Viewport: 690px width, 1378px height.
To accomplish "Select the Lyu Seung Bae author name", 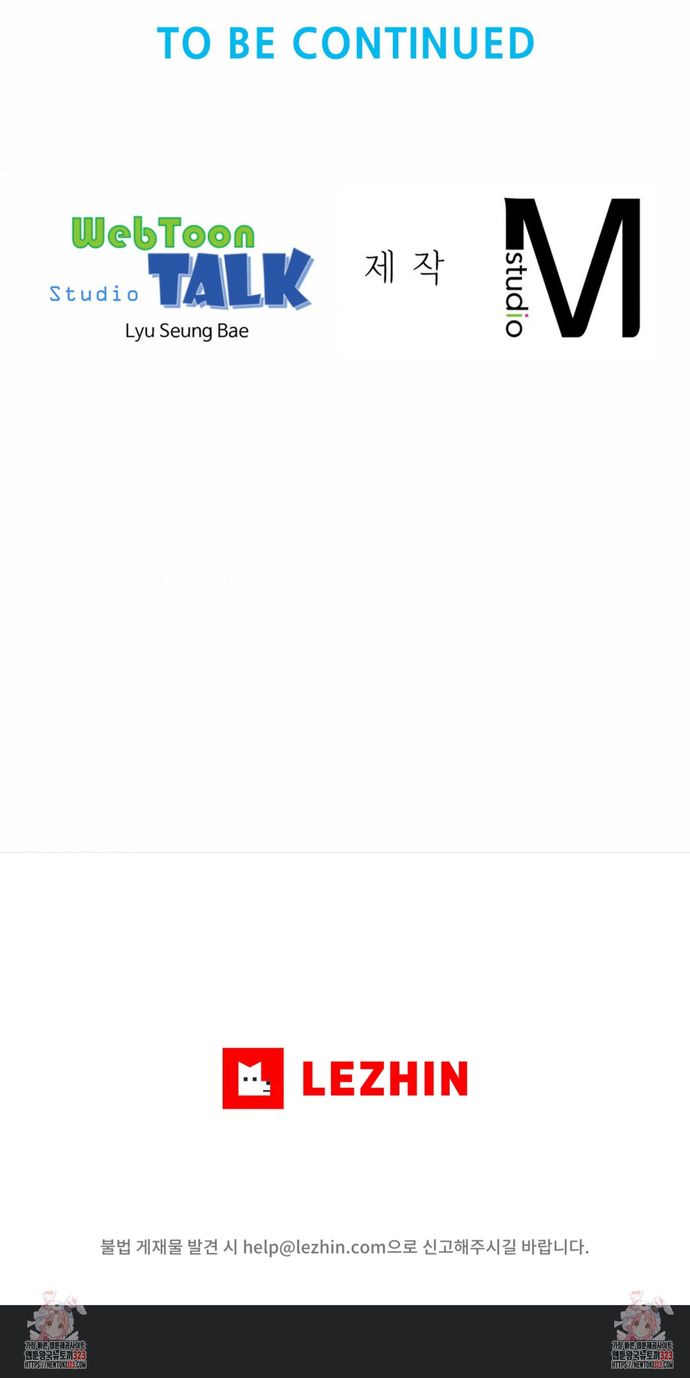I will click(187, 331).
